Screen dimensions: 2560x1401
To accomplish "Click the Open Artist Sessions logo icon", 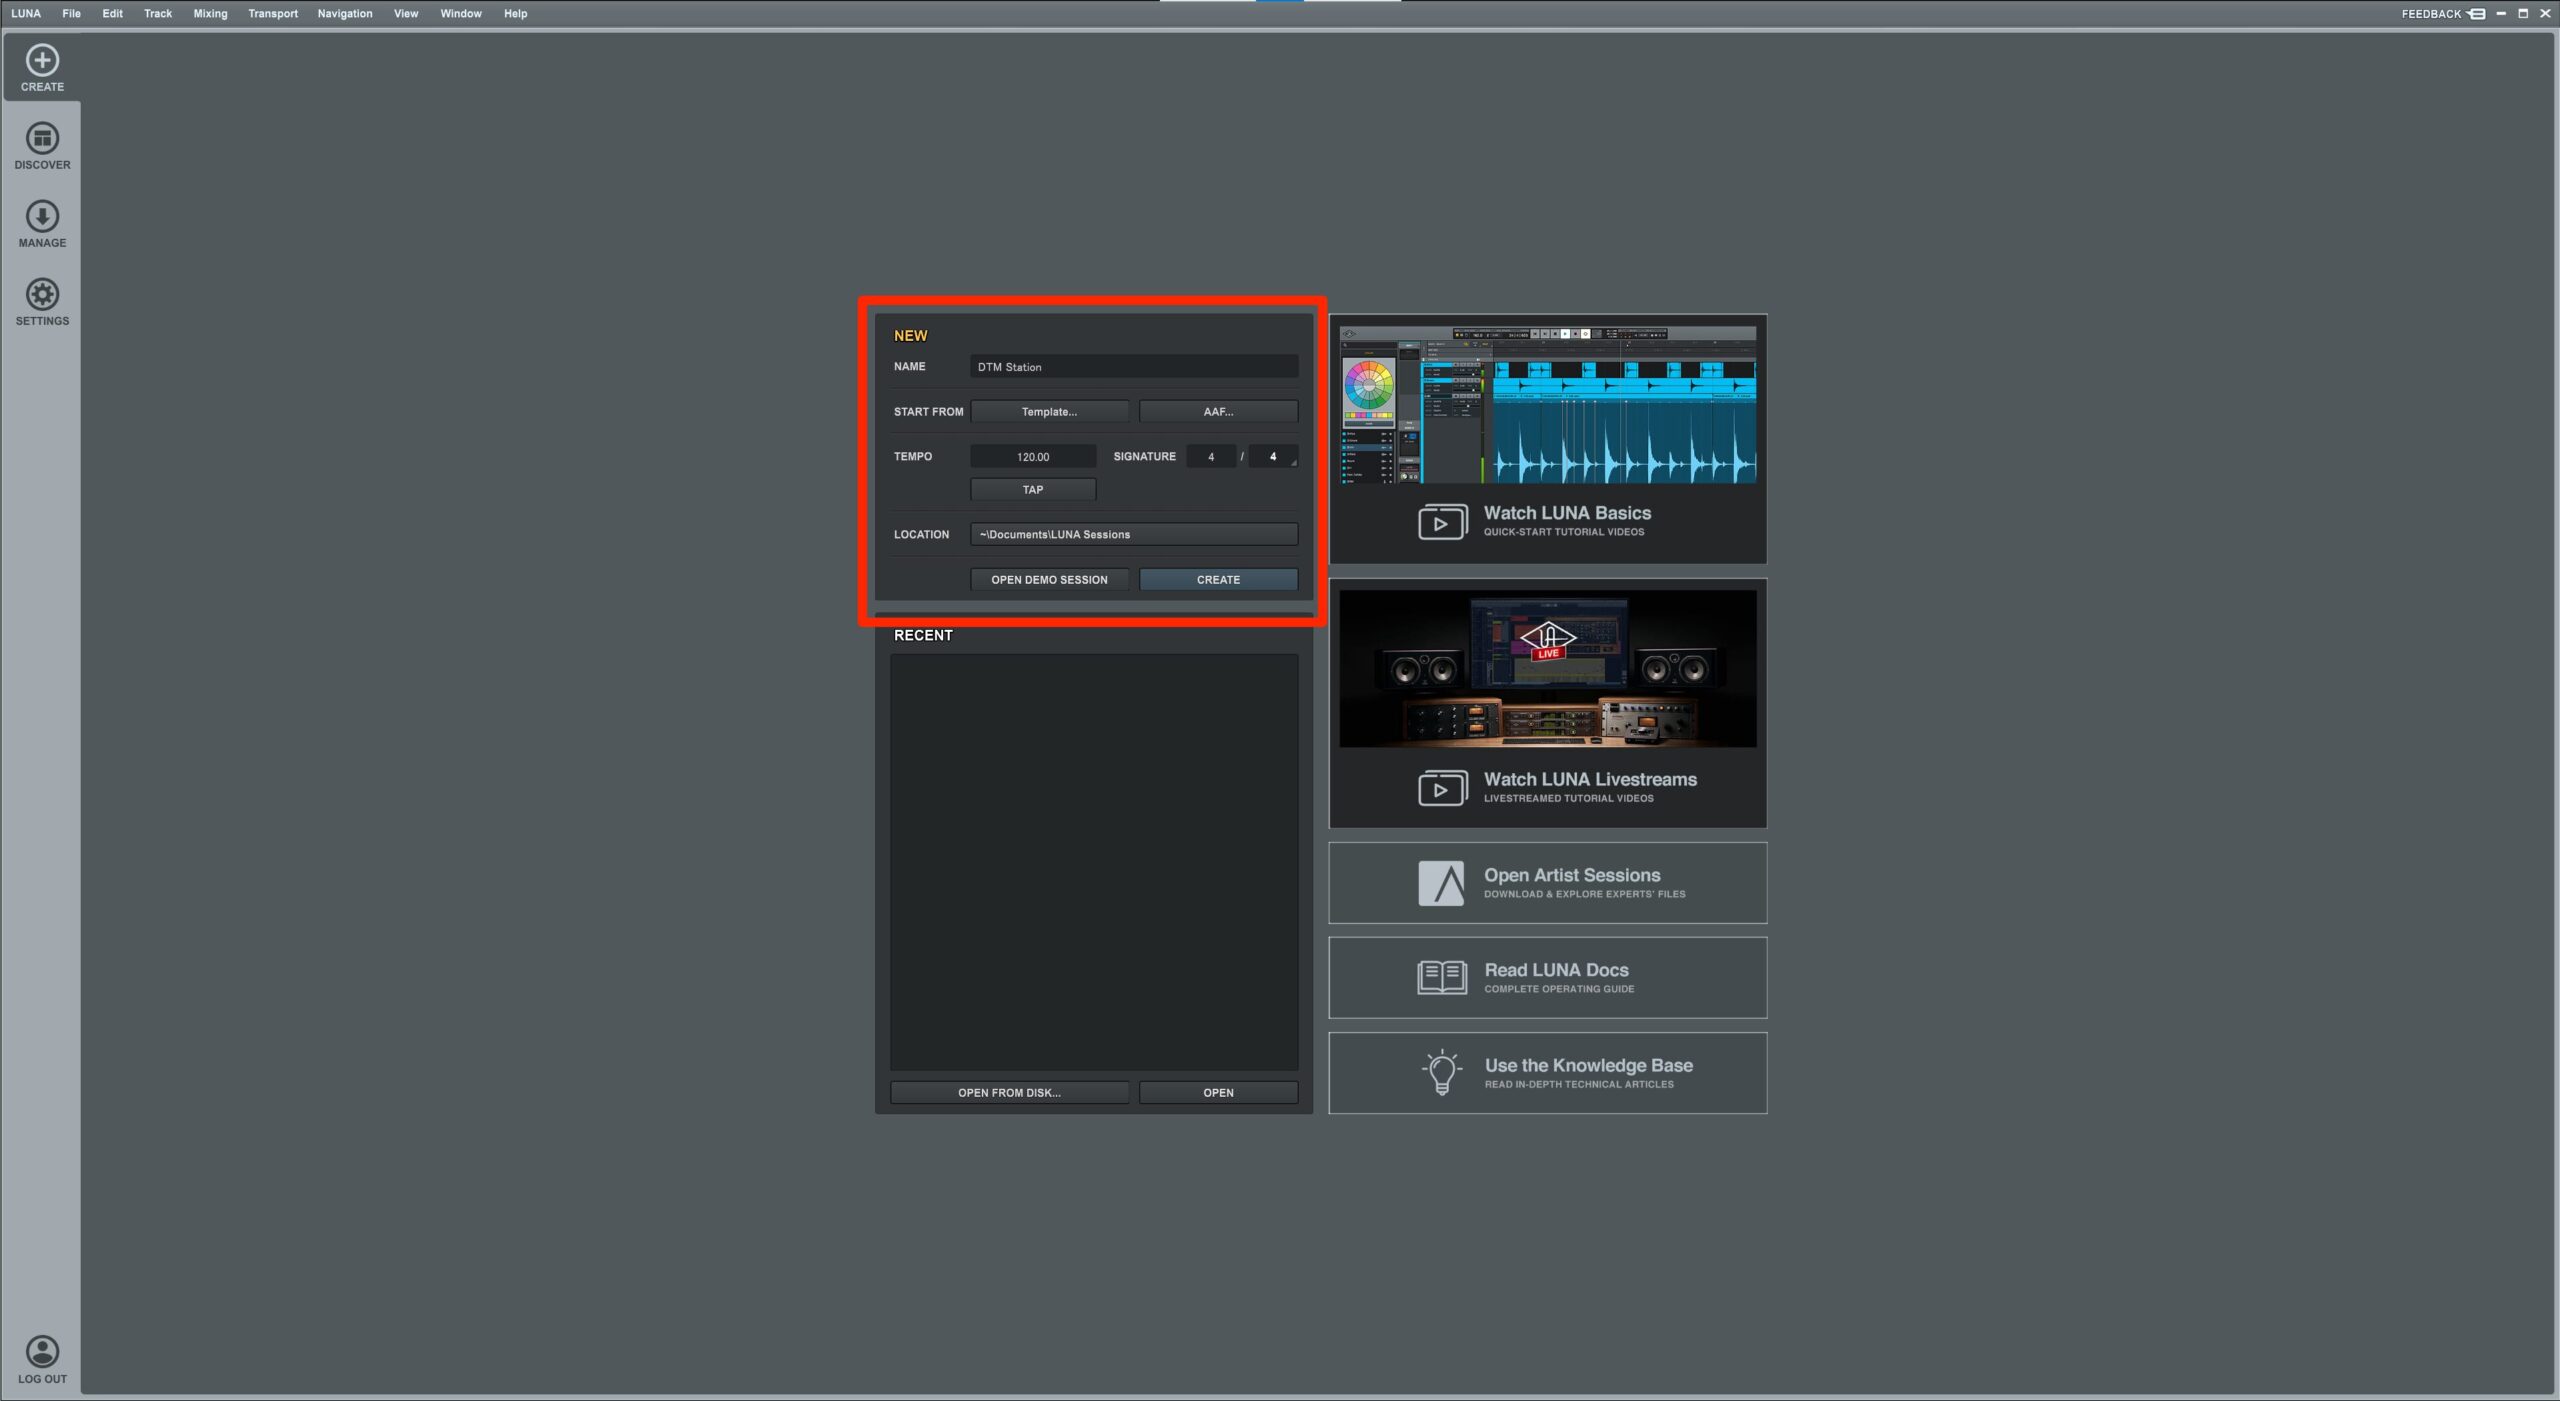I will (x=1441, y=883).
